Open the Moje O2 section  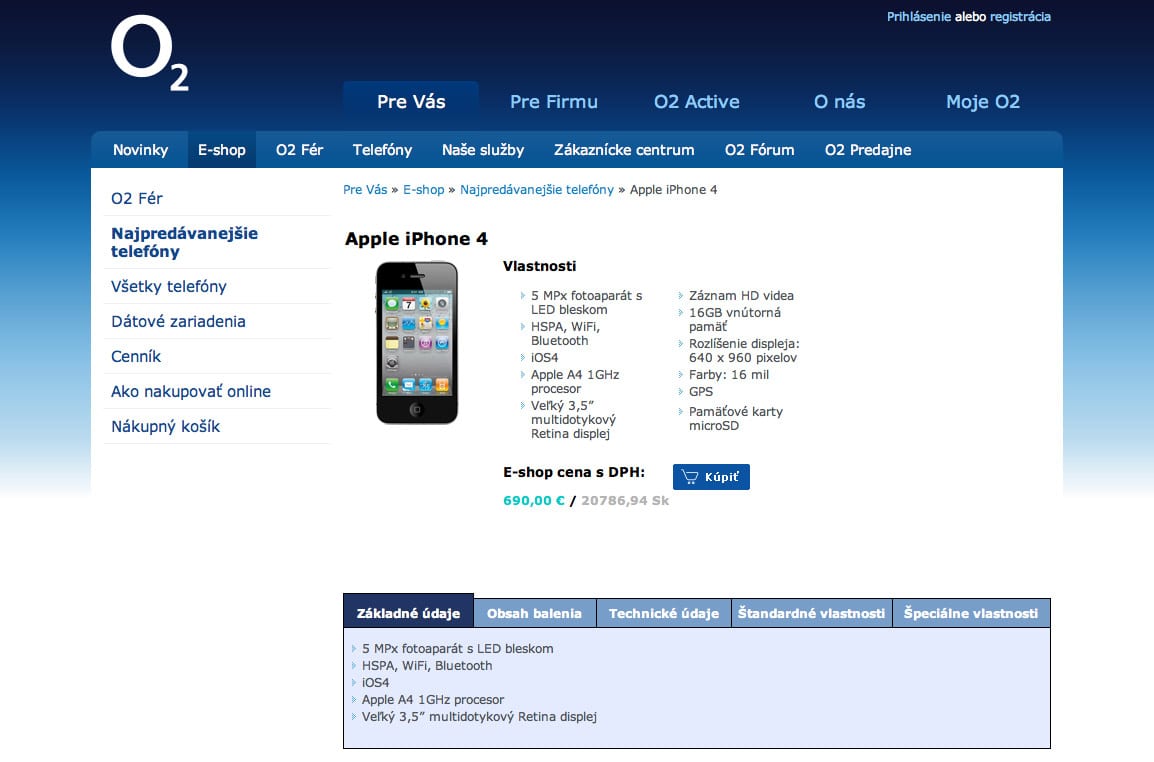pyautogui.click(x=983, y=102)
